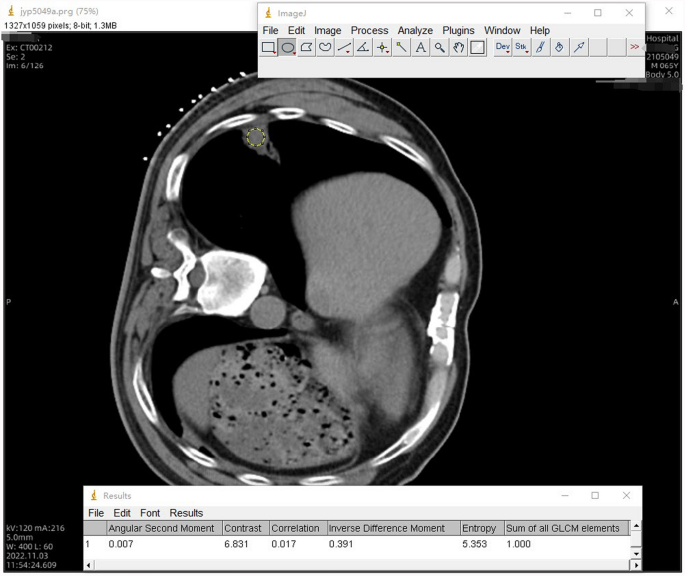This screenshot has width=685, height=576.
Task: Select the Brush tool
Action: point(540,47)
